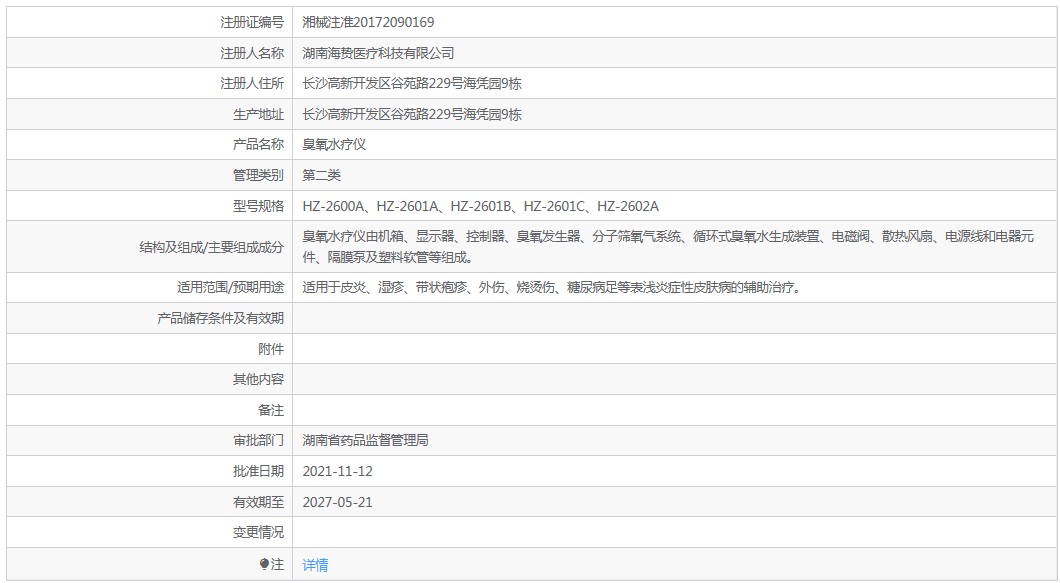Select the 生产地址 address value
This screenshot has width=1060, height=583.
click(412, 114)
